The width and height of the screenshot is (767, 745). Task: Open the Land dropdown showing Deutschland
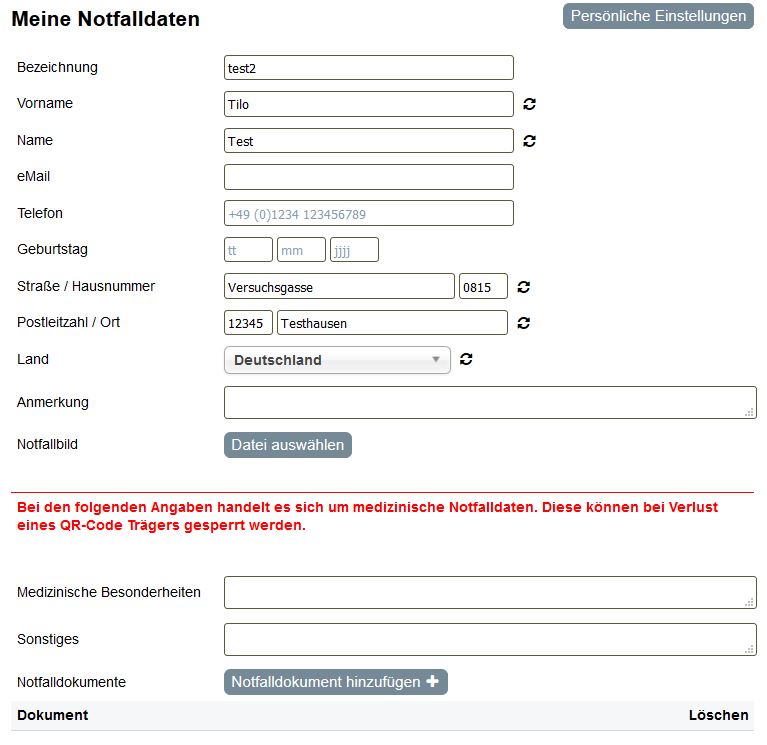coord(337,360)
